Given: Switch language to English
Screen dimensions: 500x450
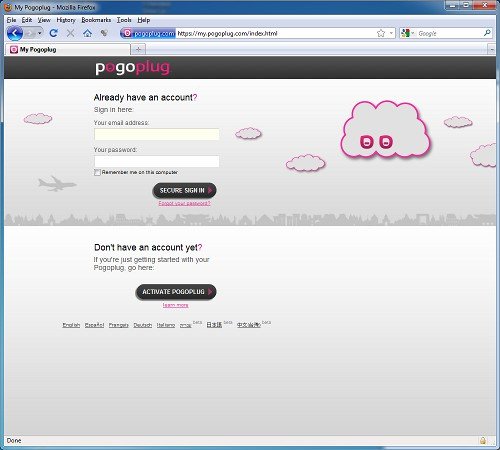Looking at the screenshot, I should (71, 325).
